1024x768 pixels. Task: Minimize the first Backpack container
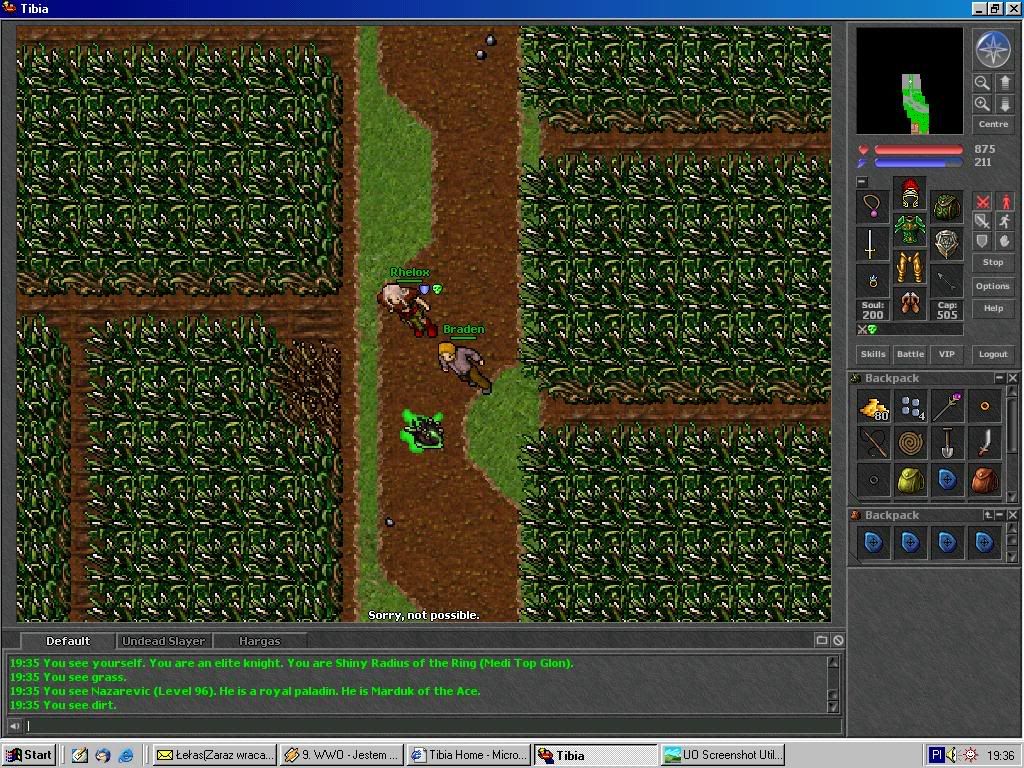pos(999,378)
